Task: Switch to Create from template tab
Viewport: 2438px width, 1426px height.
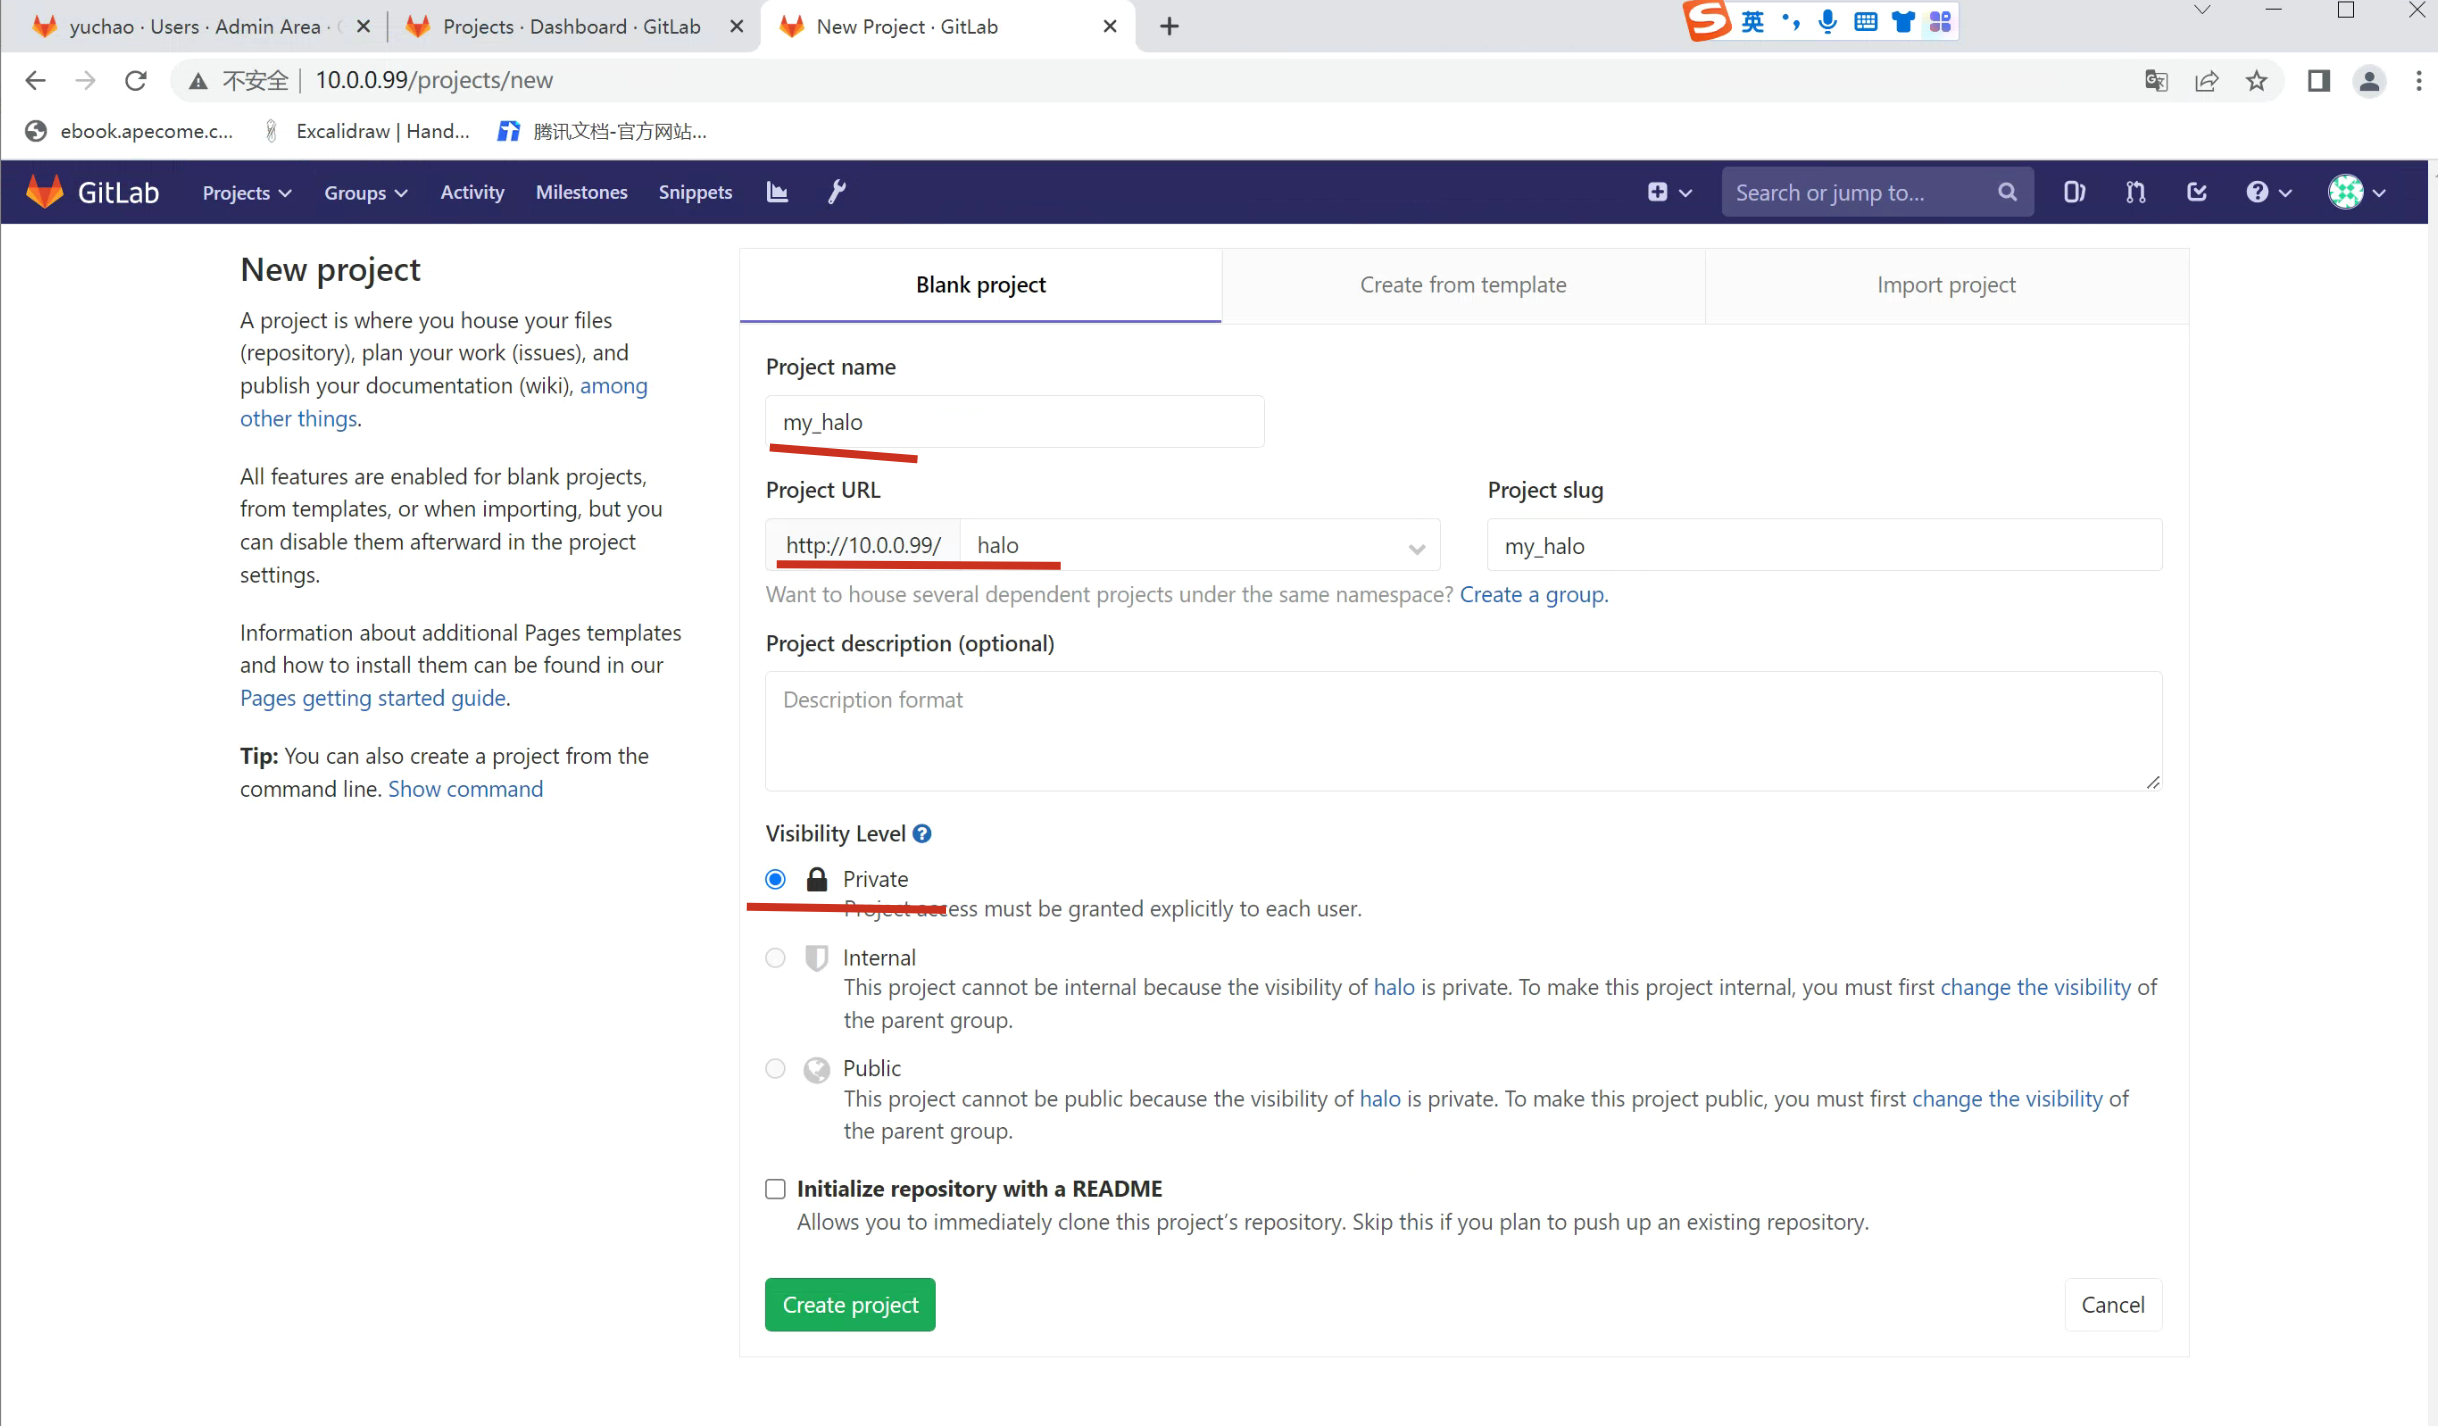Action: coord(1462,285)
